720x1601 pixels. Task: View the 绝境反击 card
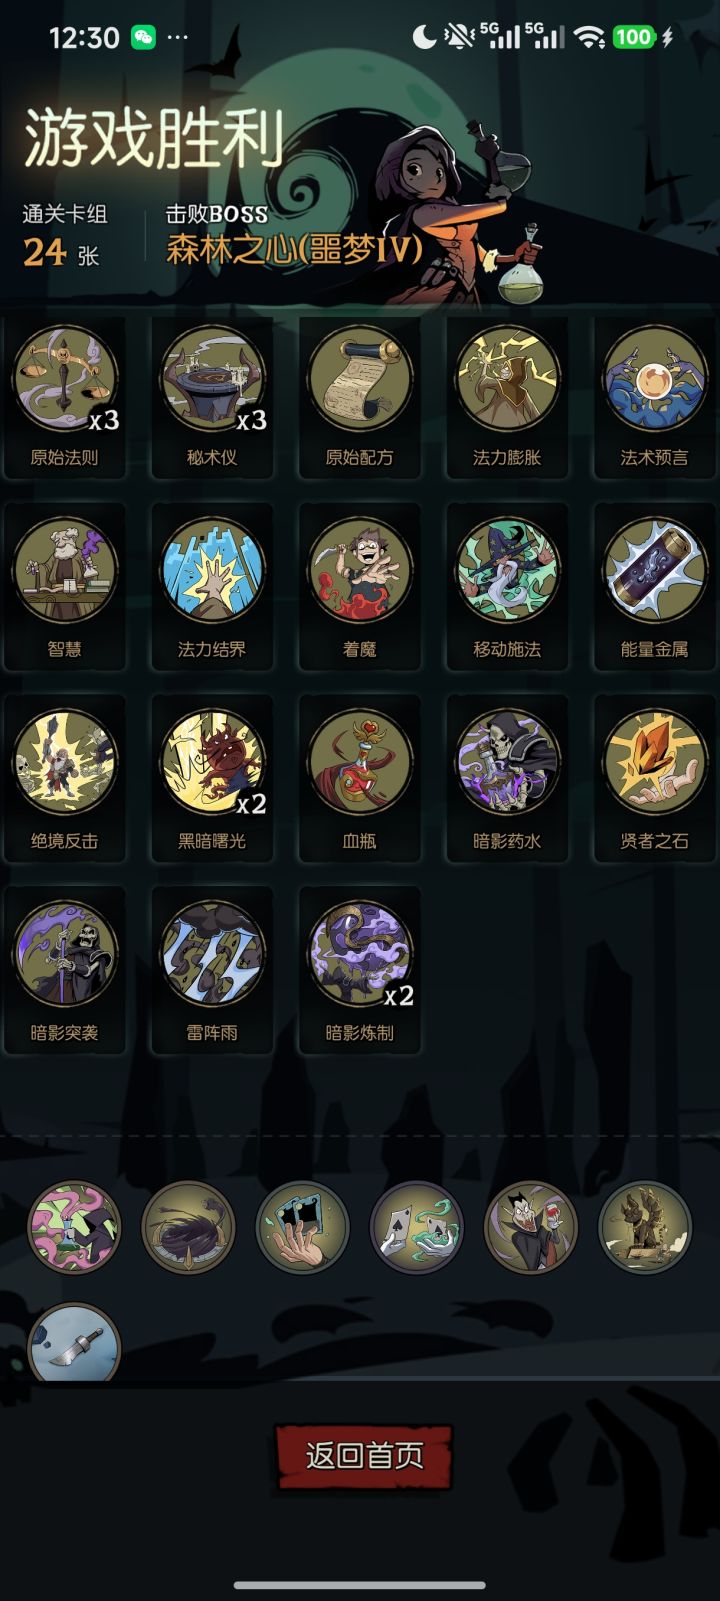coord(65,779)
